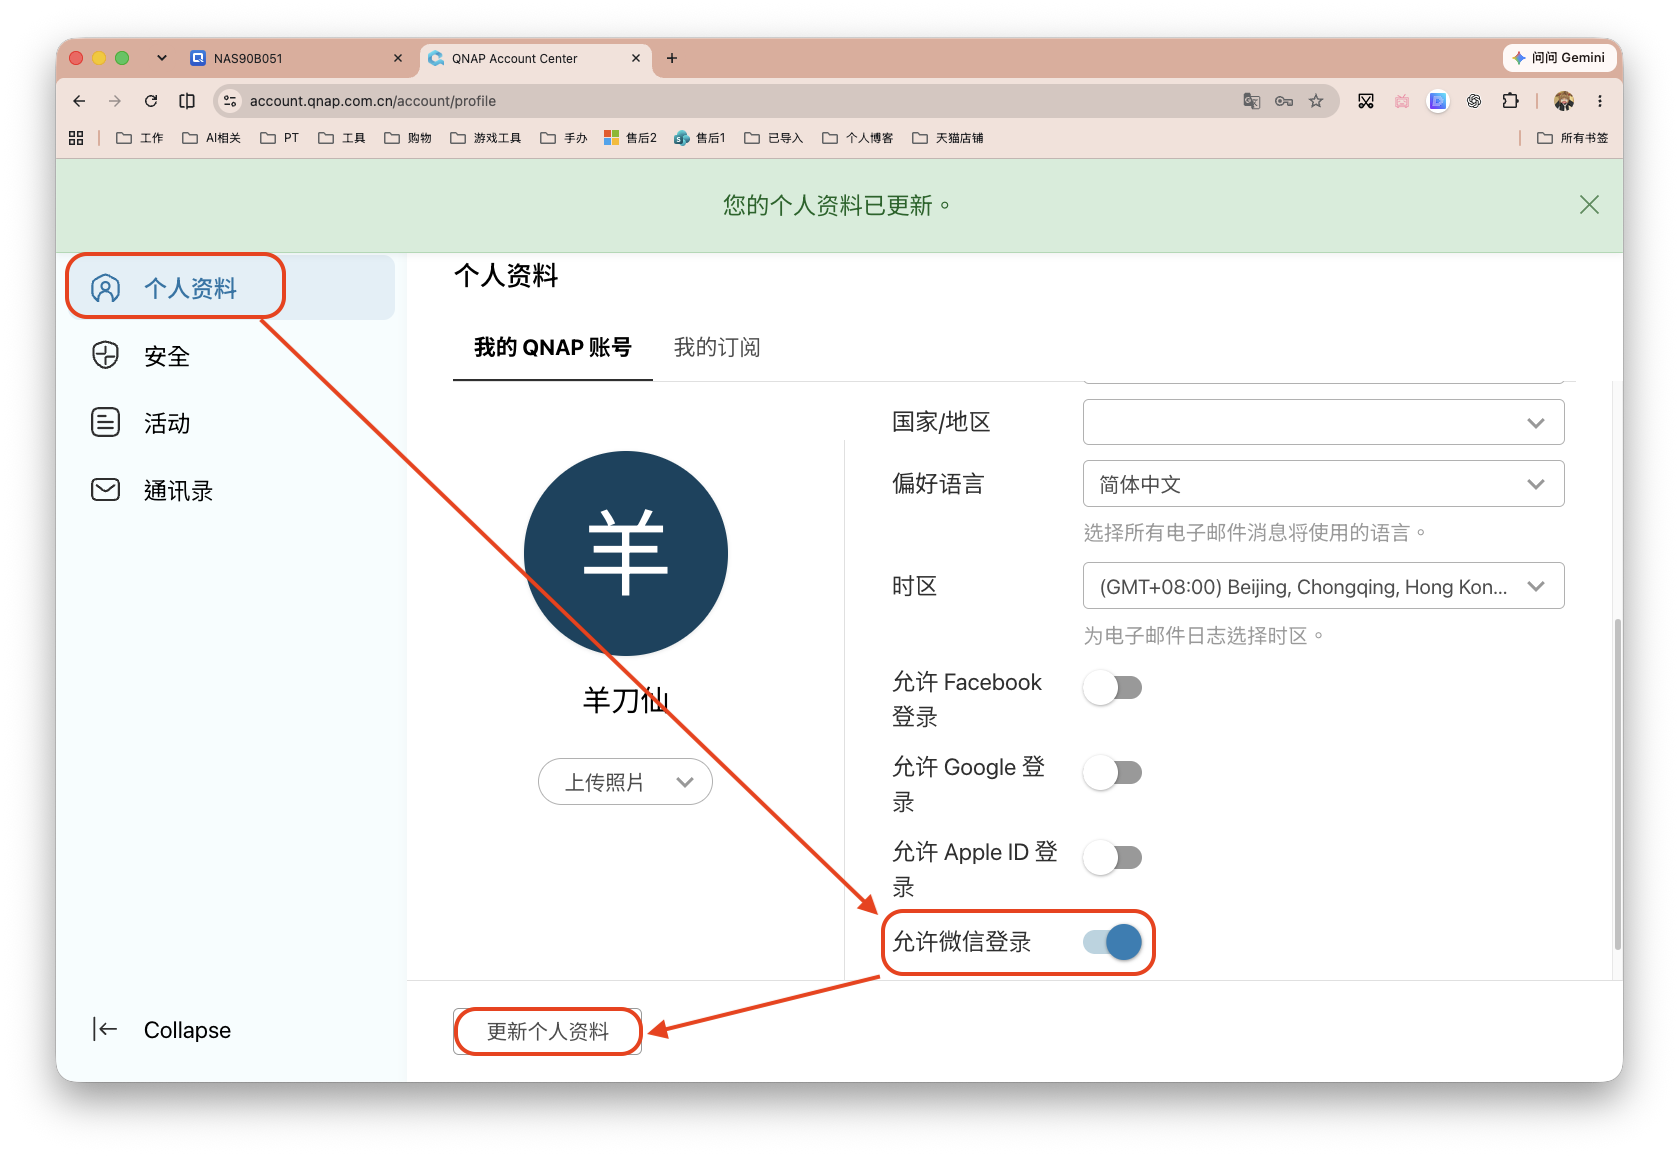Open the 国家/地区 dropdown

click(x=1323, y=422)
